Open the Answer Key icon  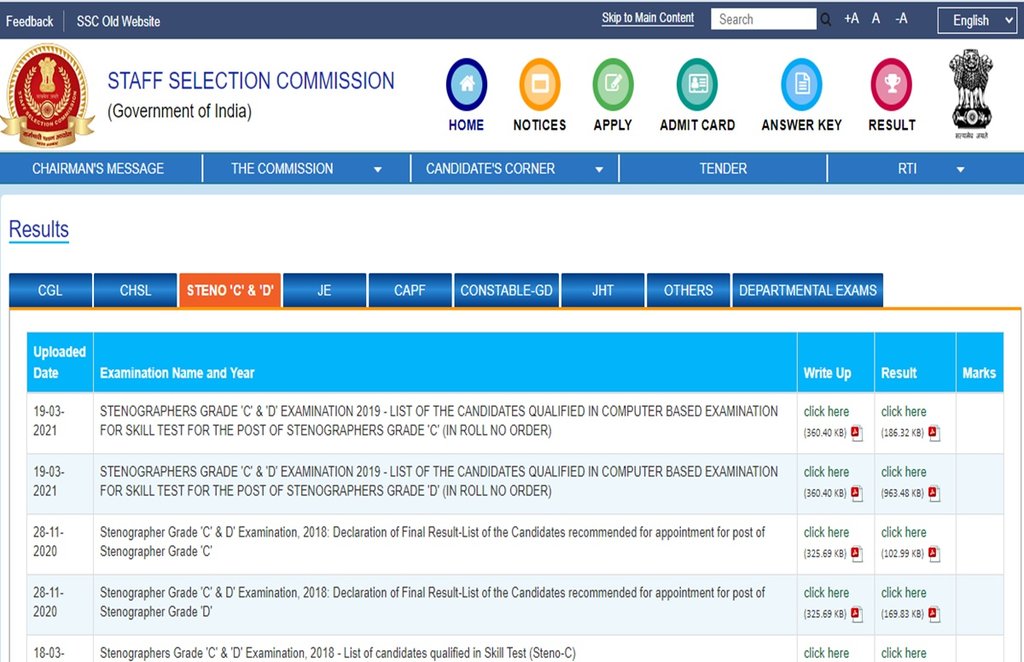tap(801, 84)
